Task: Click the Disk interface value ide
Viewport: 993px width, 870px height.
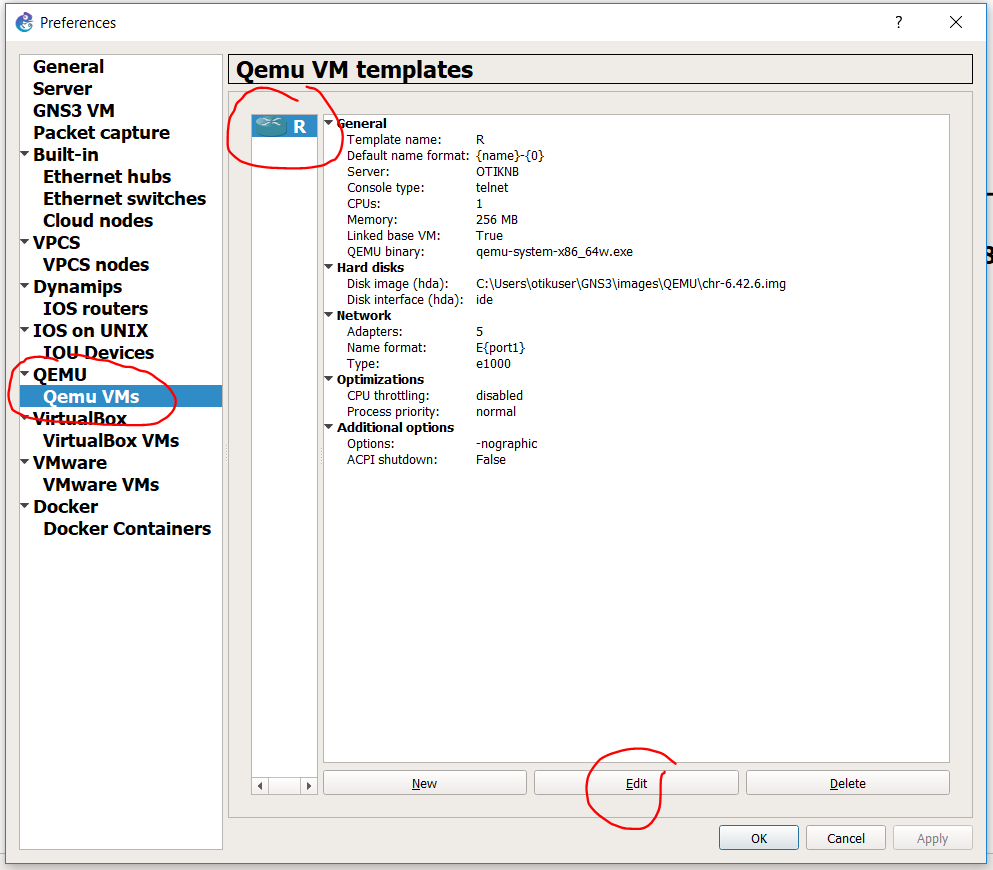Action: tap(484, 299)
